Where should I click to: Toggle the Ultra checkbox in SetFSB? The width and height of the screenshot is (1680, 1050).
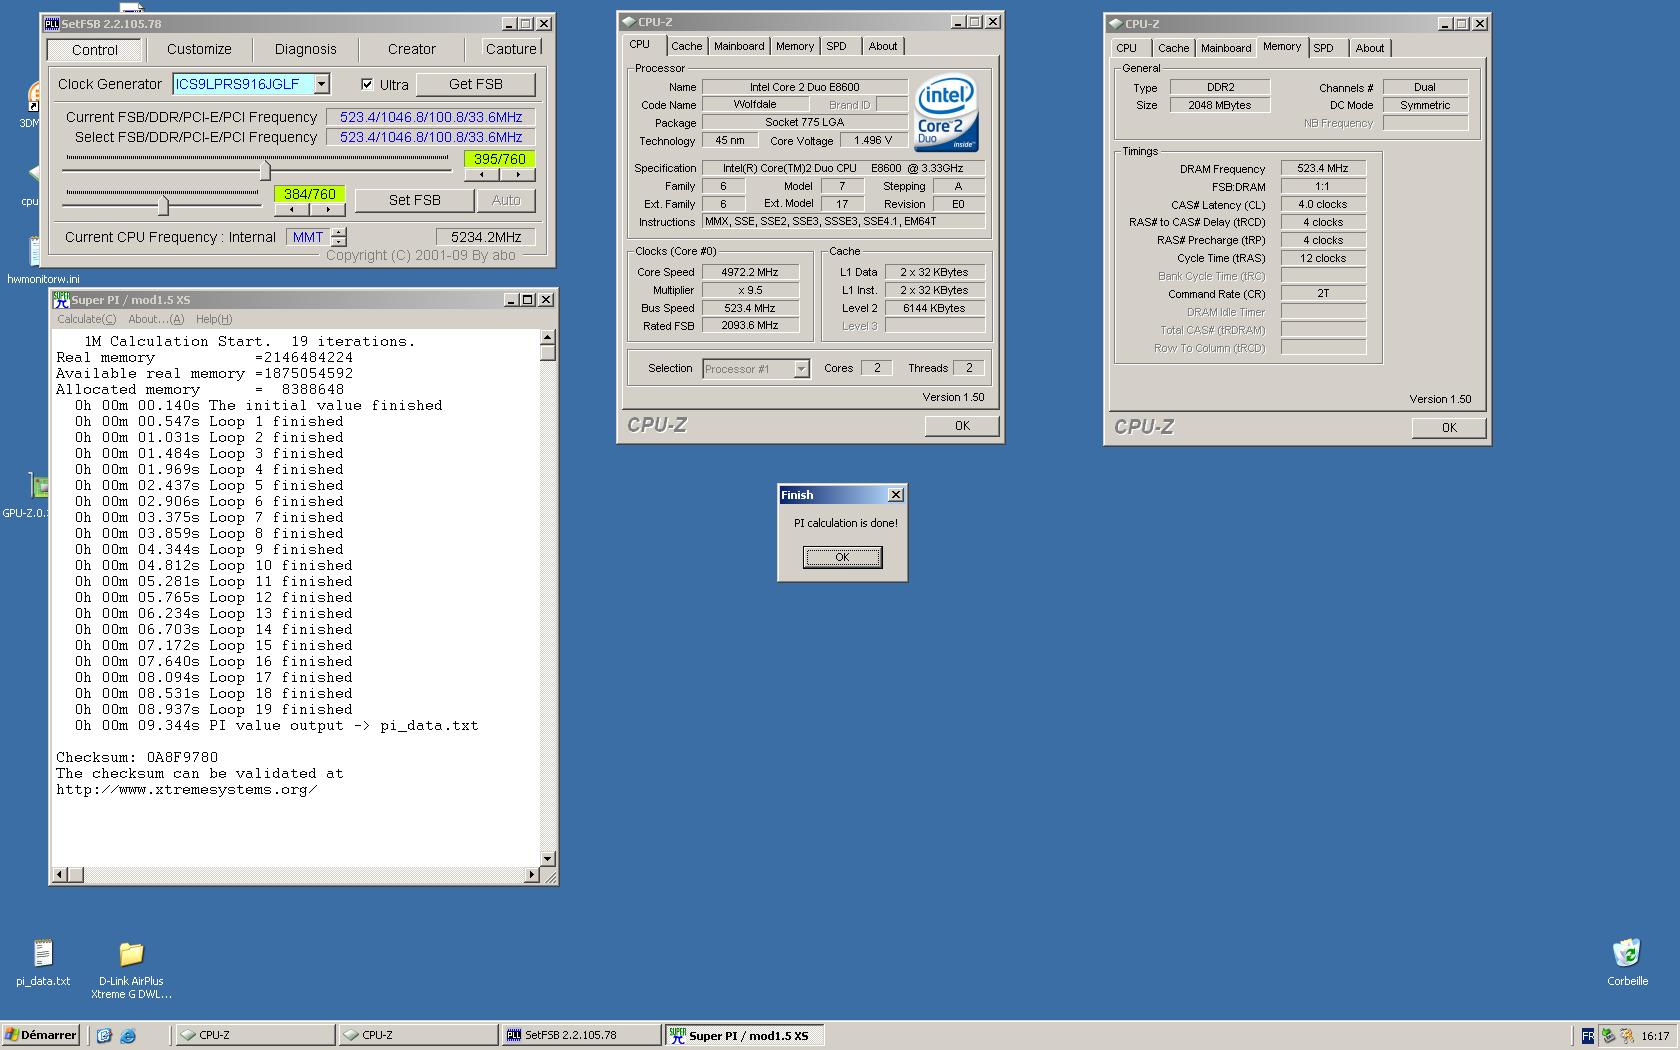[367, 84]
